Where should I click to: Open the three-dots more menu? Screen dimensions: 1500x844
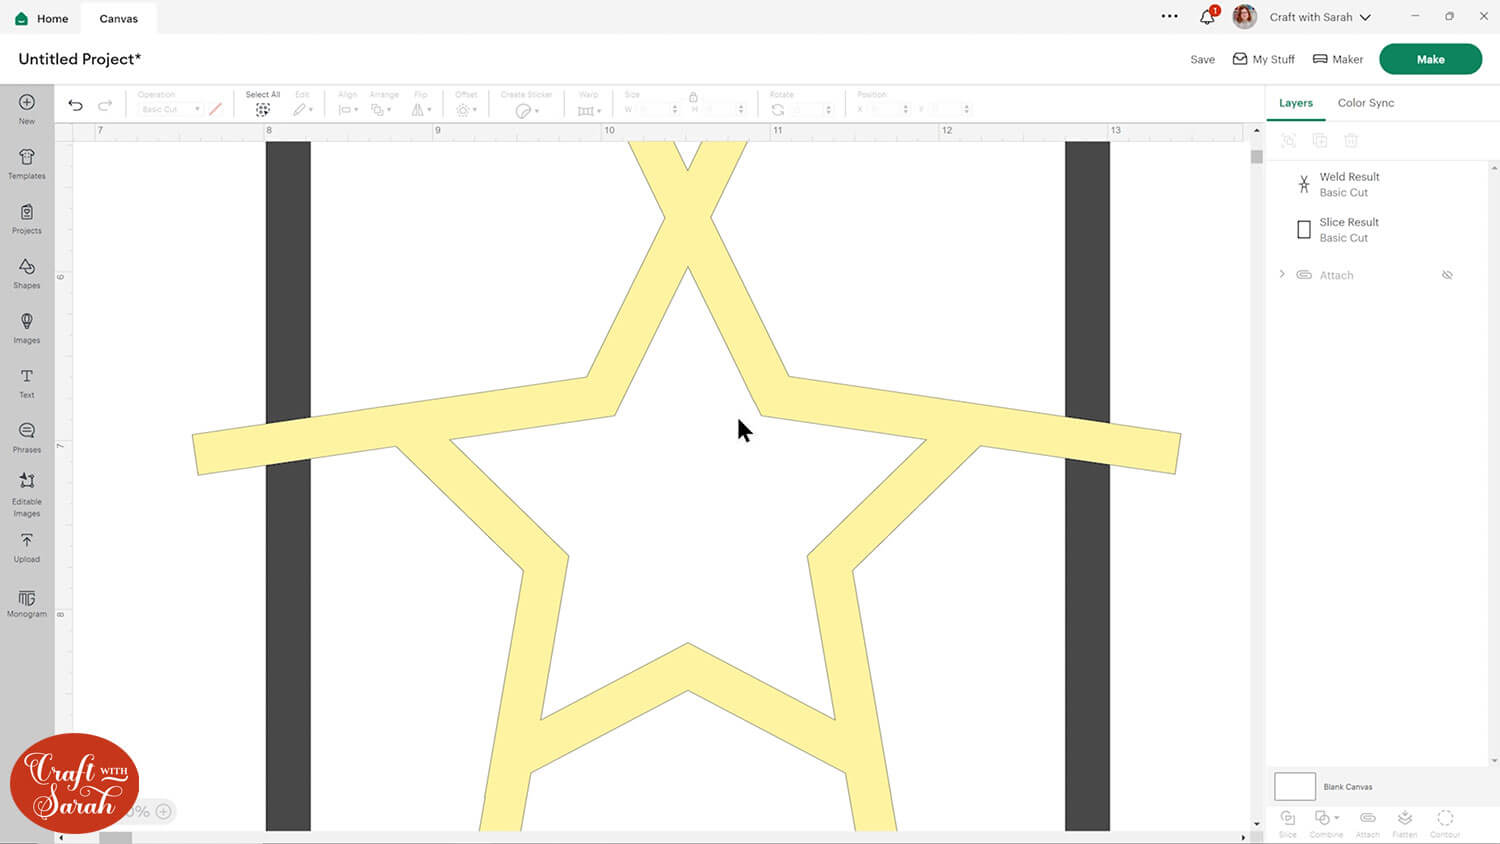tap(1169, 16)
